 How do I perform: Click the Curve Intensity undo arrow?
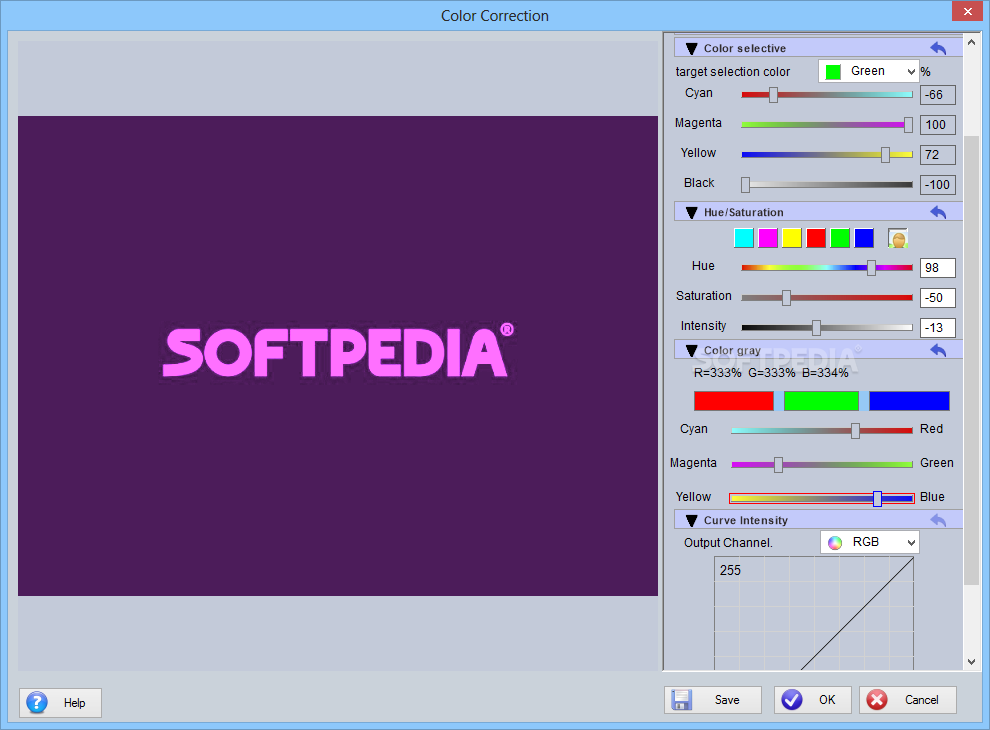(938, 520)
